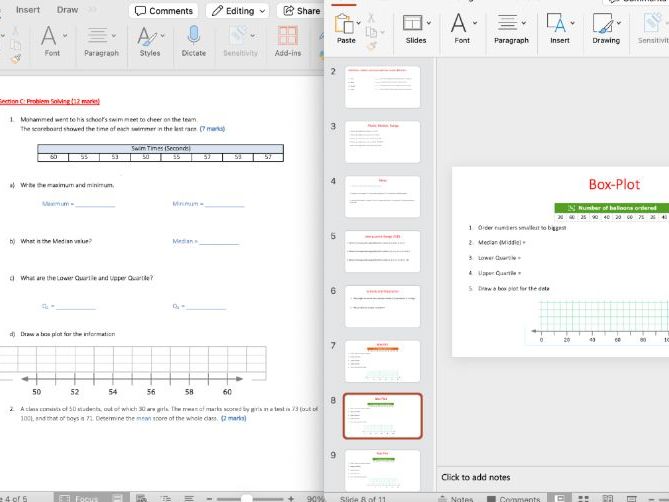Expand Word Font dropdown arrow
Image resolution: width=669 pixels, height=502 pixels.
65,35
